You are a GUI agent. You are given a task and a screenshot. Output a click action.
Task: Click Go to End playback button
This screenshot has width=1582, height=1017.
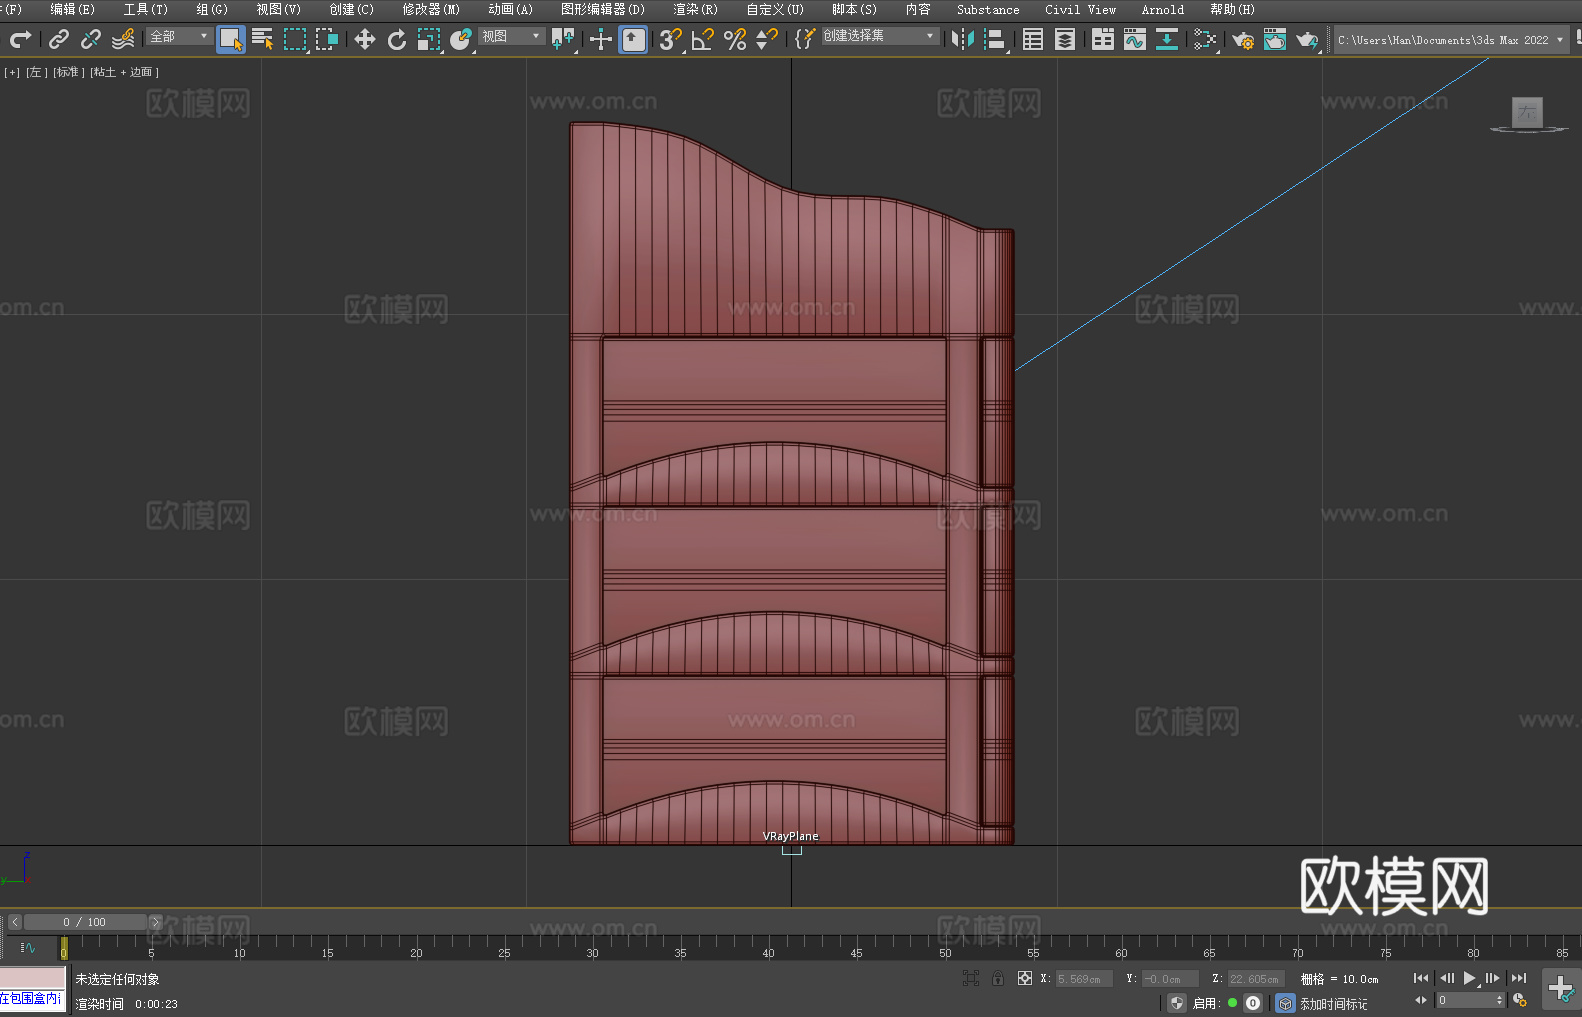click(1519, 978)
